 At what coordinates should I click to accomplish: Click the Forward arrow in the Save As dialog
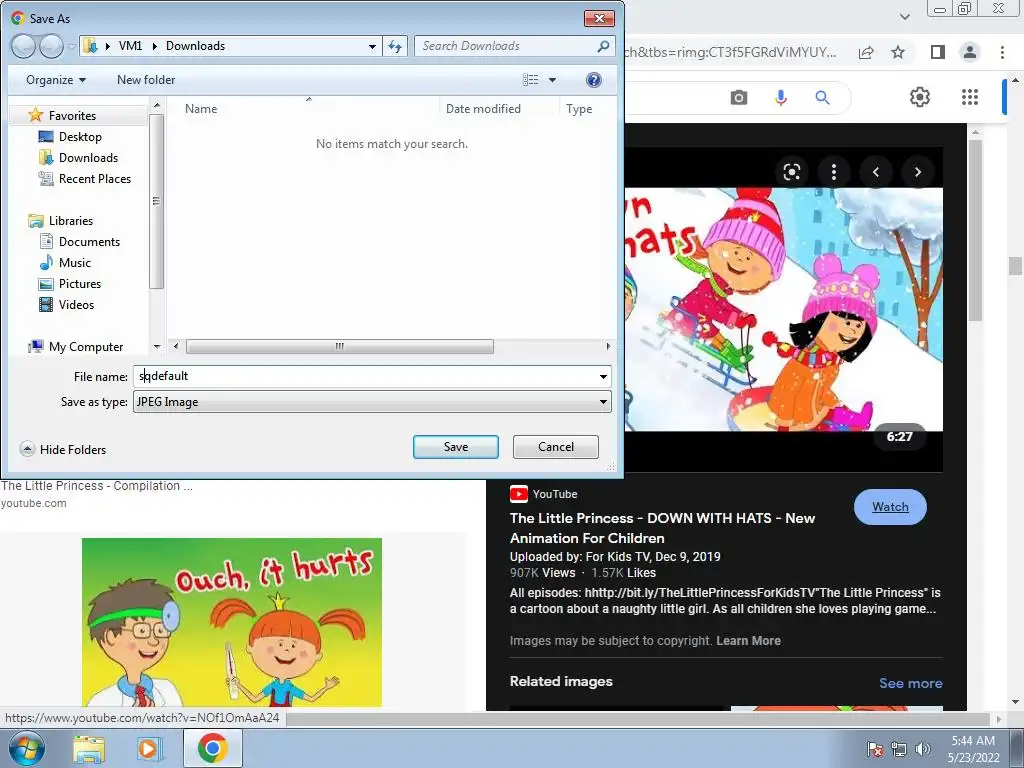pyautogui.click(x=50, y=46)
